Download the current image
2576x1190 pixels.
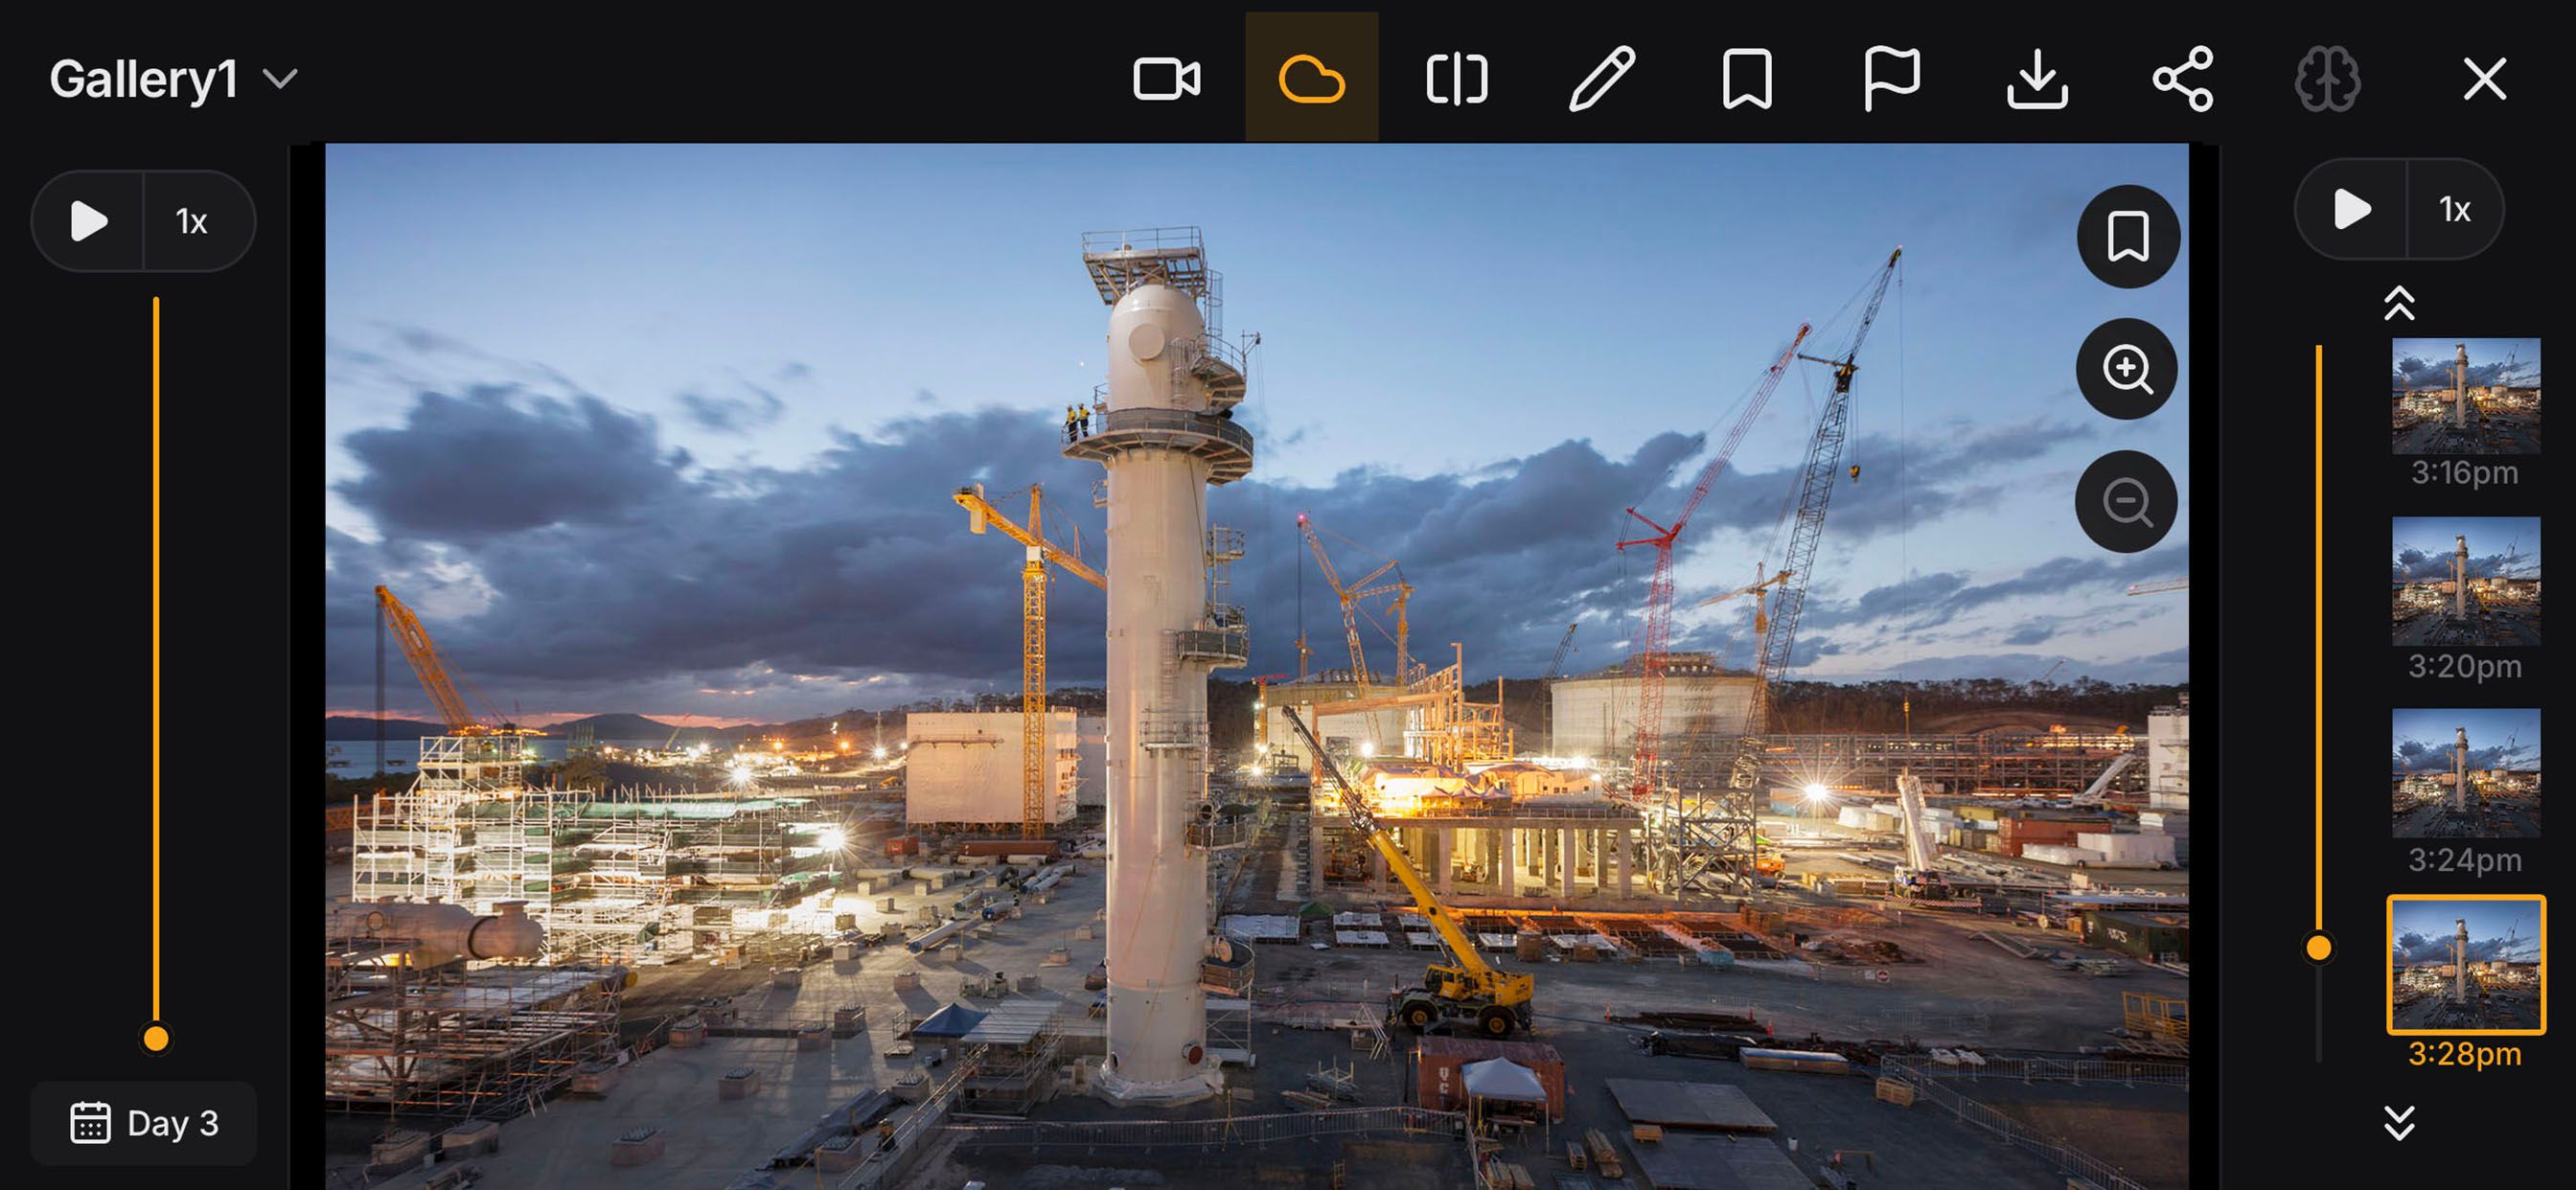coord(2037,79)
